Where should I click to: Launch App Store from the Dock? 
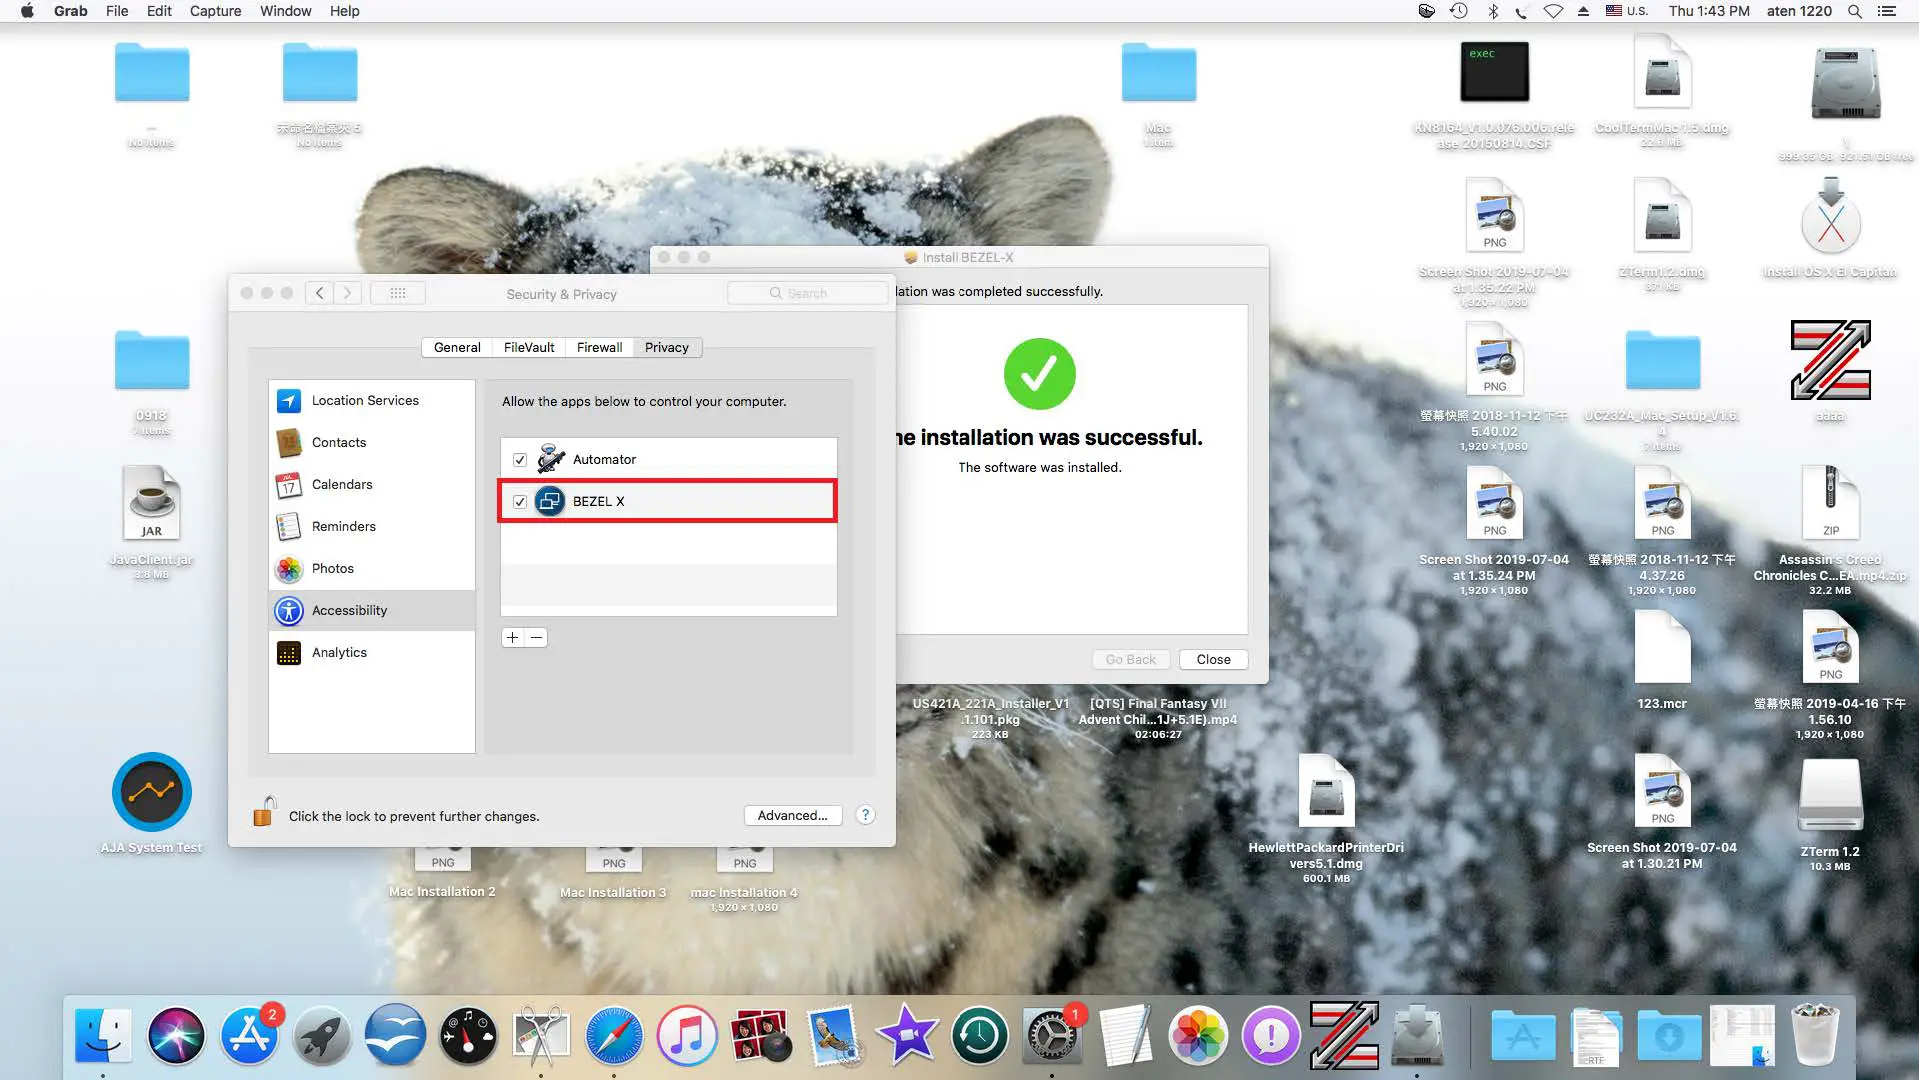click(248, 1035)
